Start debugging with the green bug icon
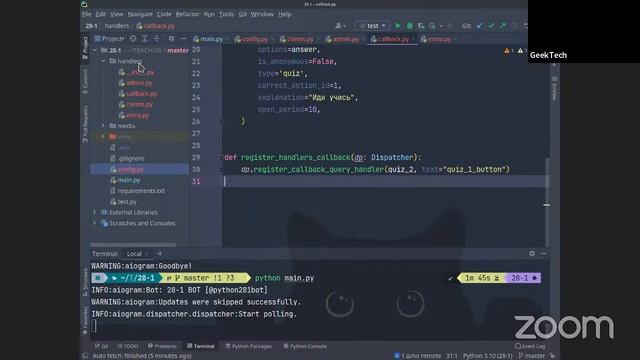The width and height of the screenshot is (640, 360). point(409,26)
